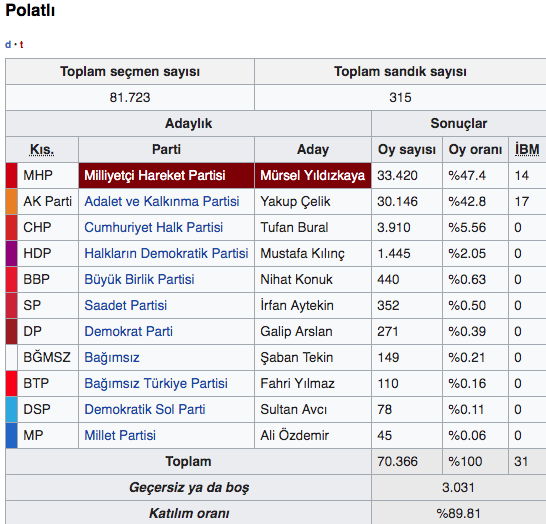This screenshot has height=524, width=546.
Task: Click candidate name Yakup Çelik
Action: [x=295, y=202]
